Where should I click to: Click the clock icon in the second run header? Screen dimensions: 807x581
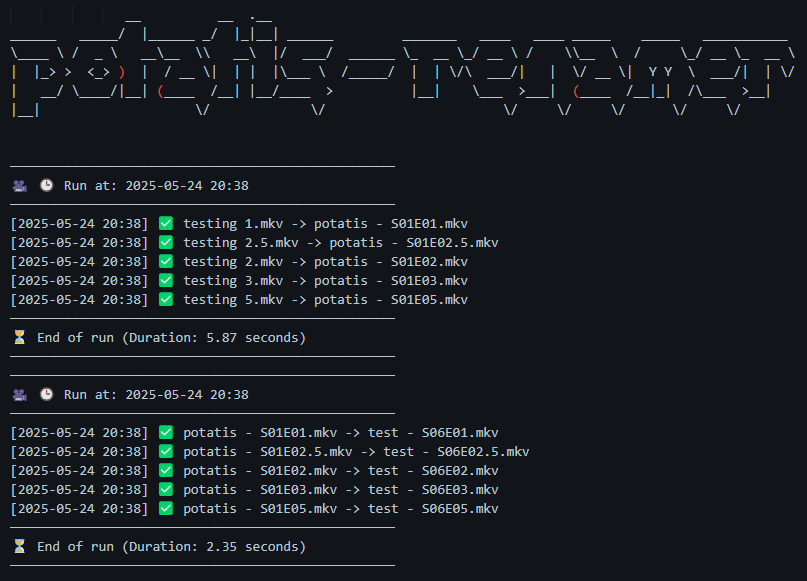point(46,394)
